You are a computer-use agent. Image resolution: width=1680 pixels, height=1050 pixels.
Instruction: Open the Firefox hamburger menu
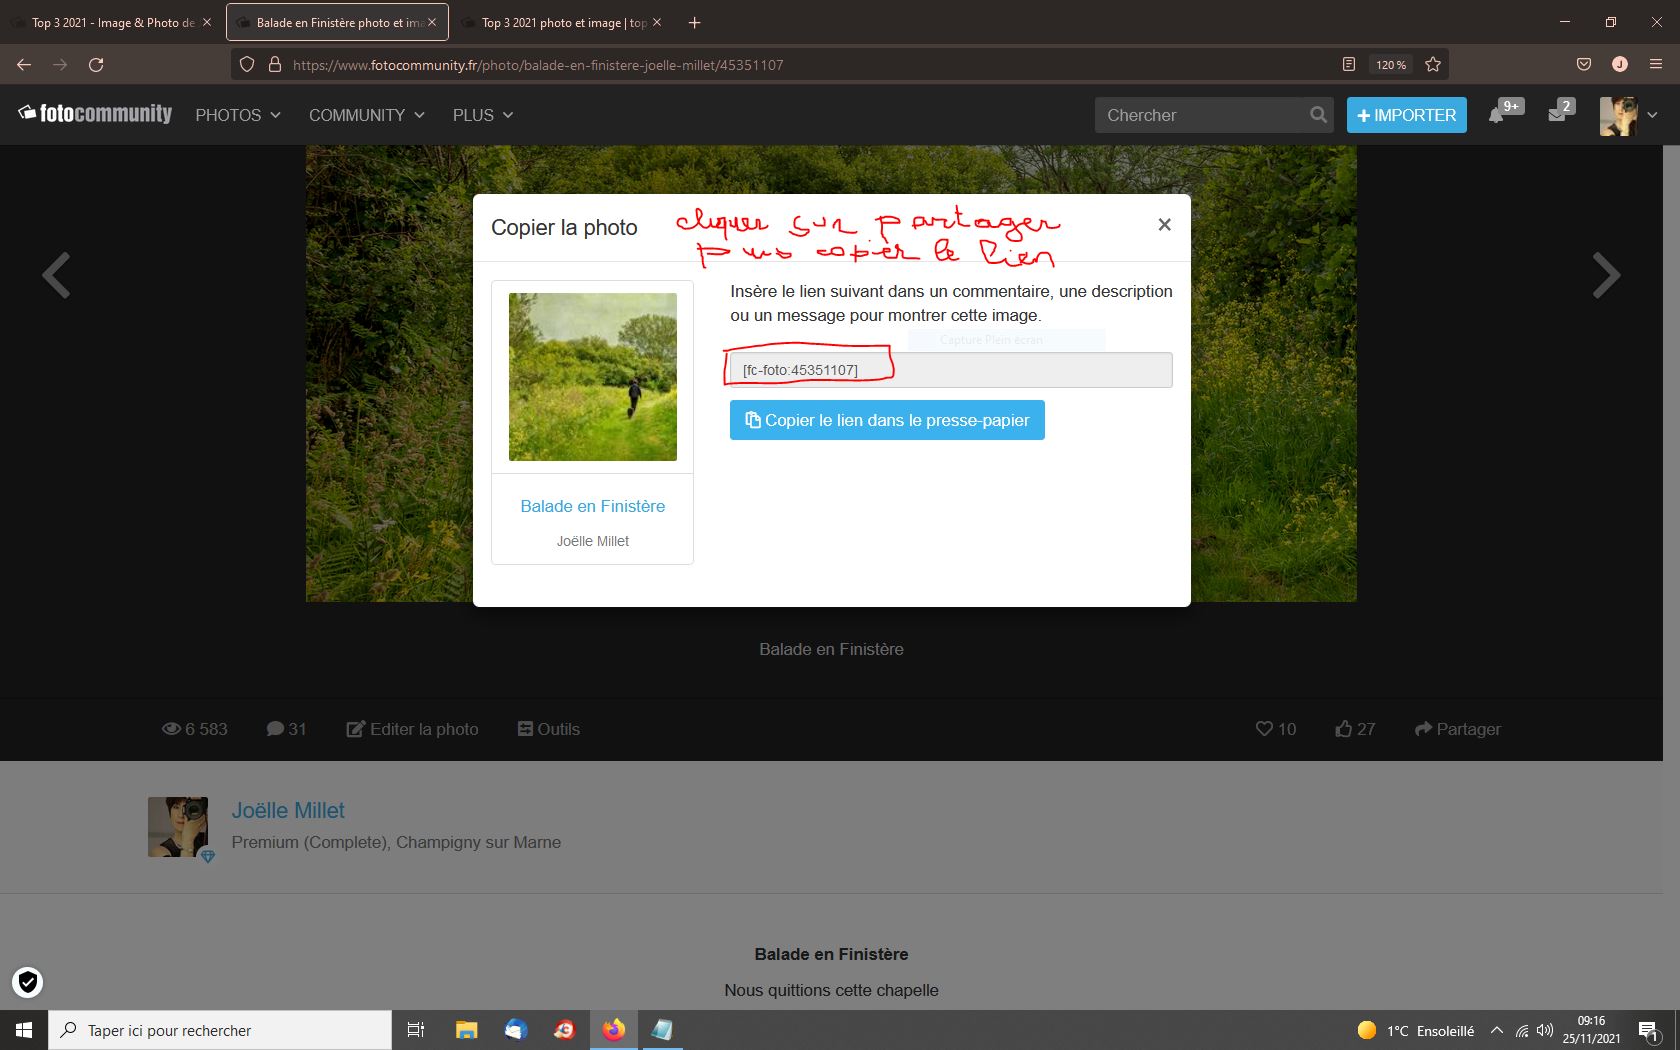[x=1656, y=64]
